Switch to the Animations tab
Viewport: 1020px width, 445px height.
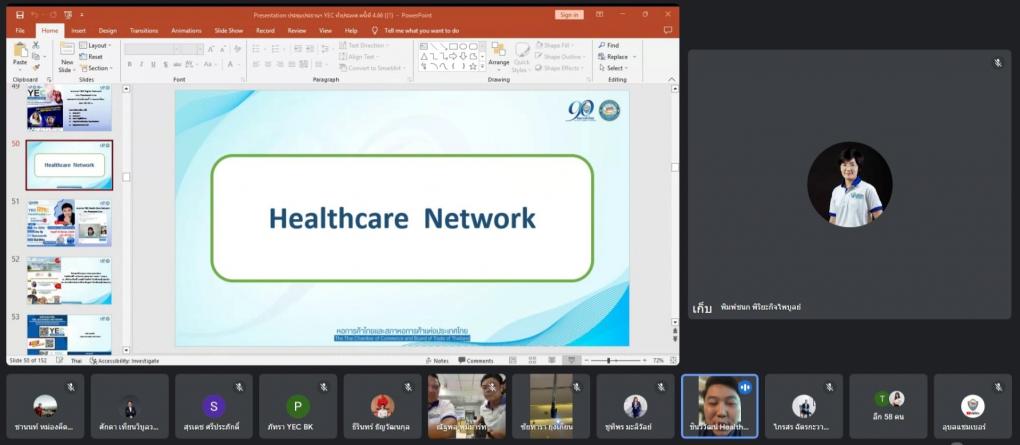pos(187,31)
